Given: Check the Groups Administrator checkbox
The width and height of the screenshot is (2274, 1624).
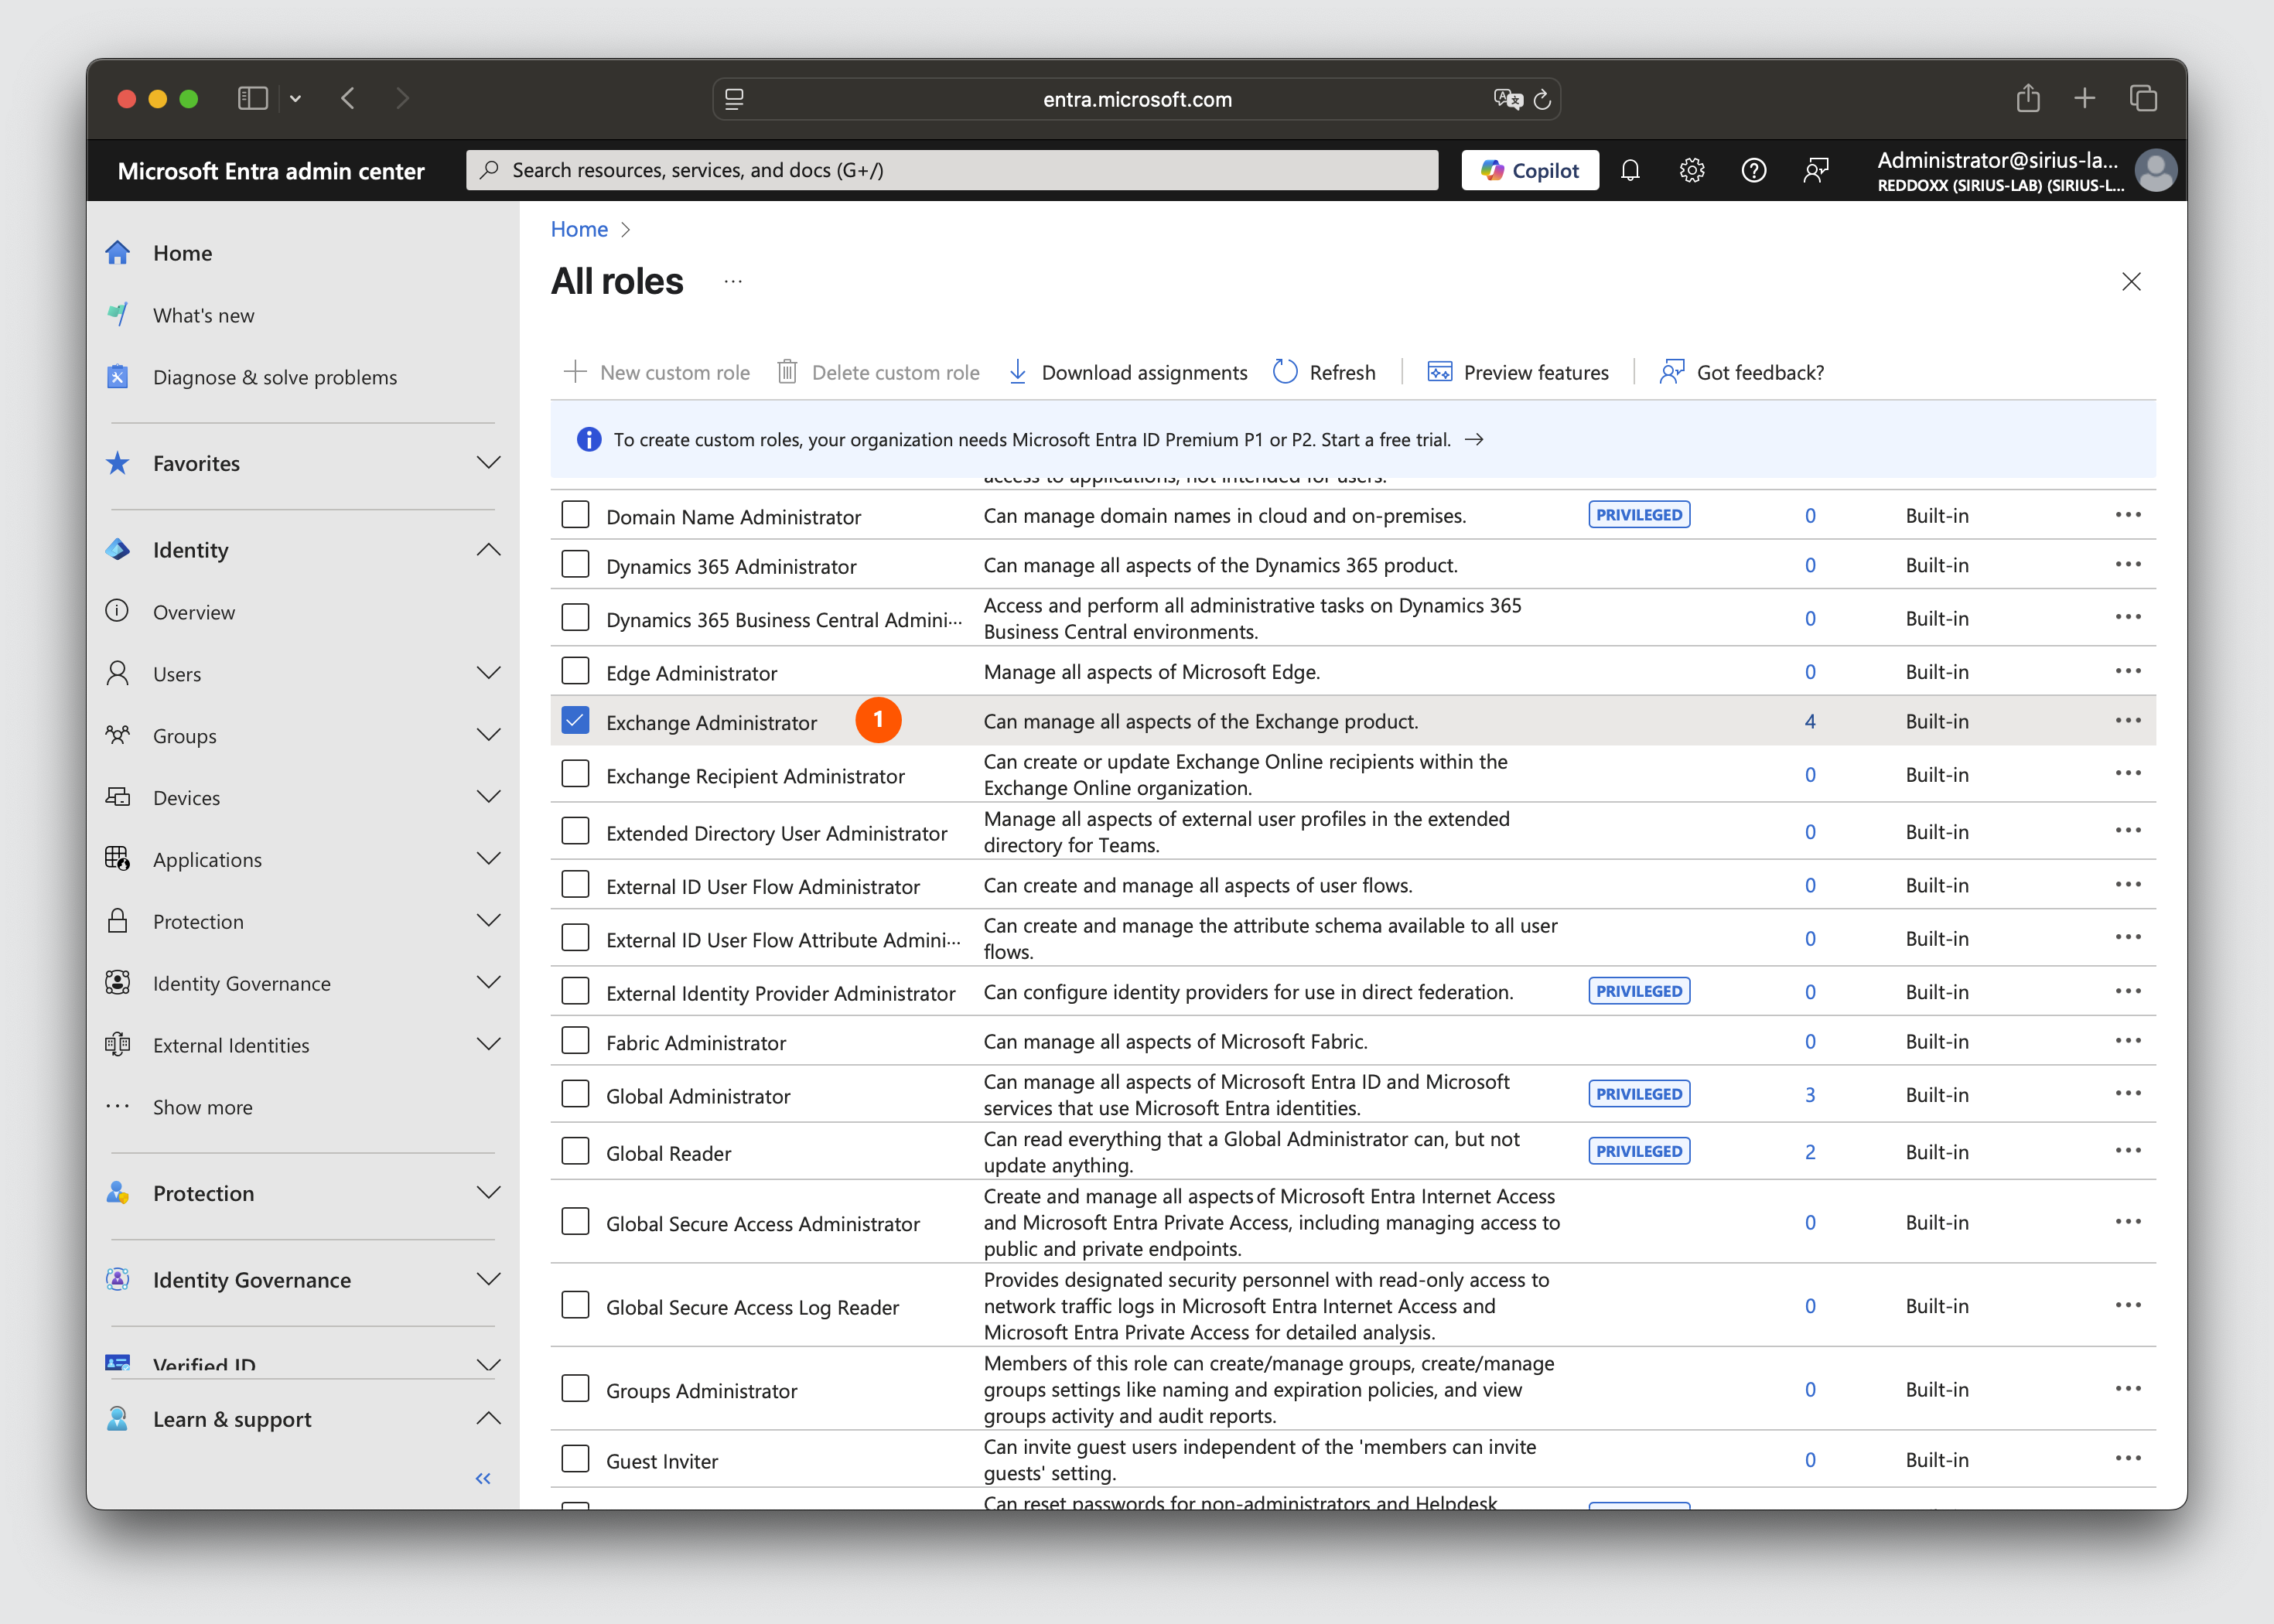Looking at the screenshot, I should 575,1389.
